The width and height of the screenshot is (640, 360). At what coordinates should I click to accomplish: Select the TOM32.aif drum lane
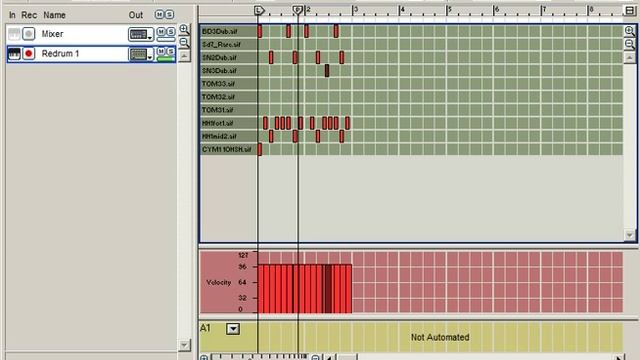click(x=229, y=97)
